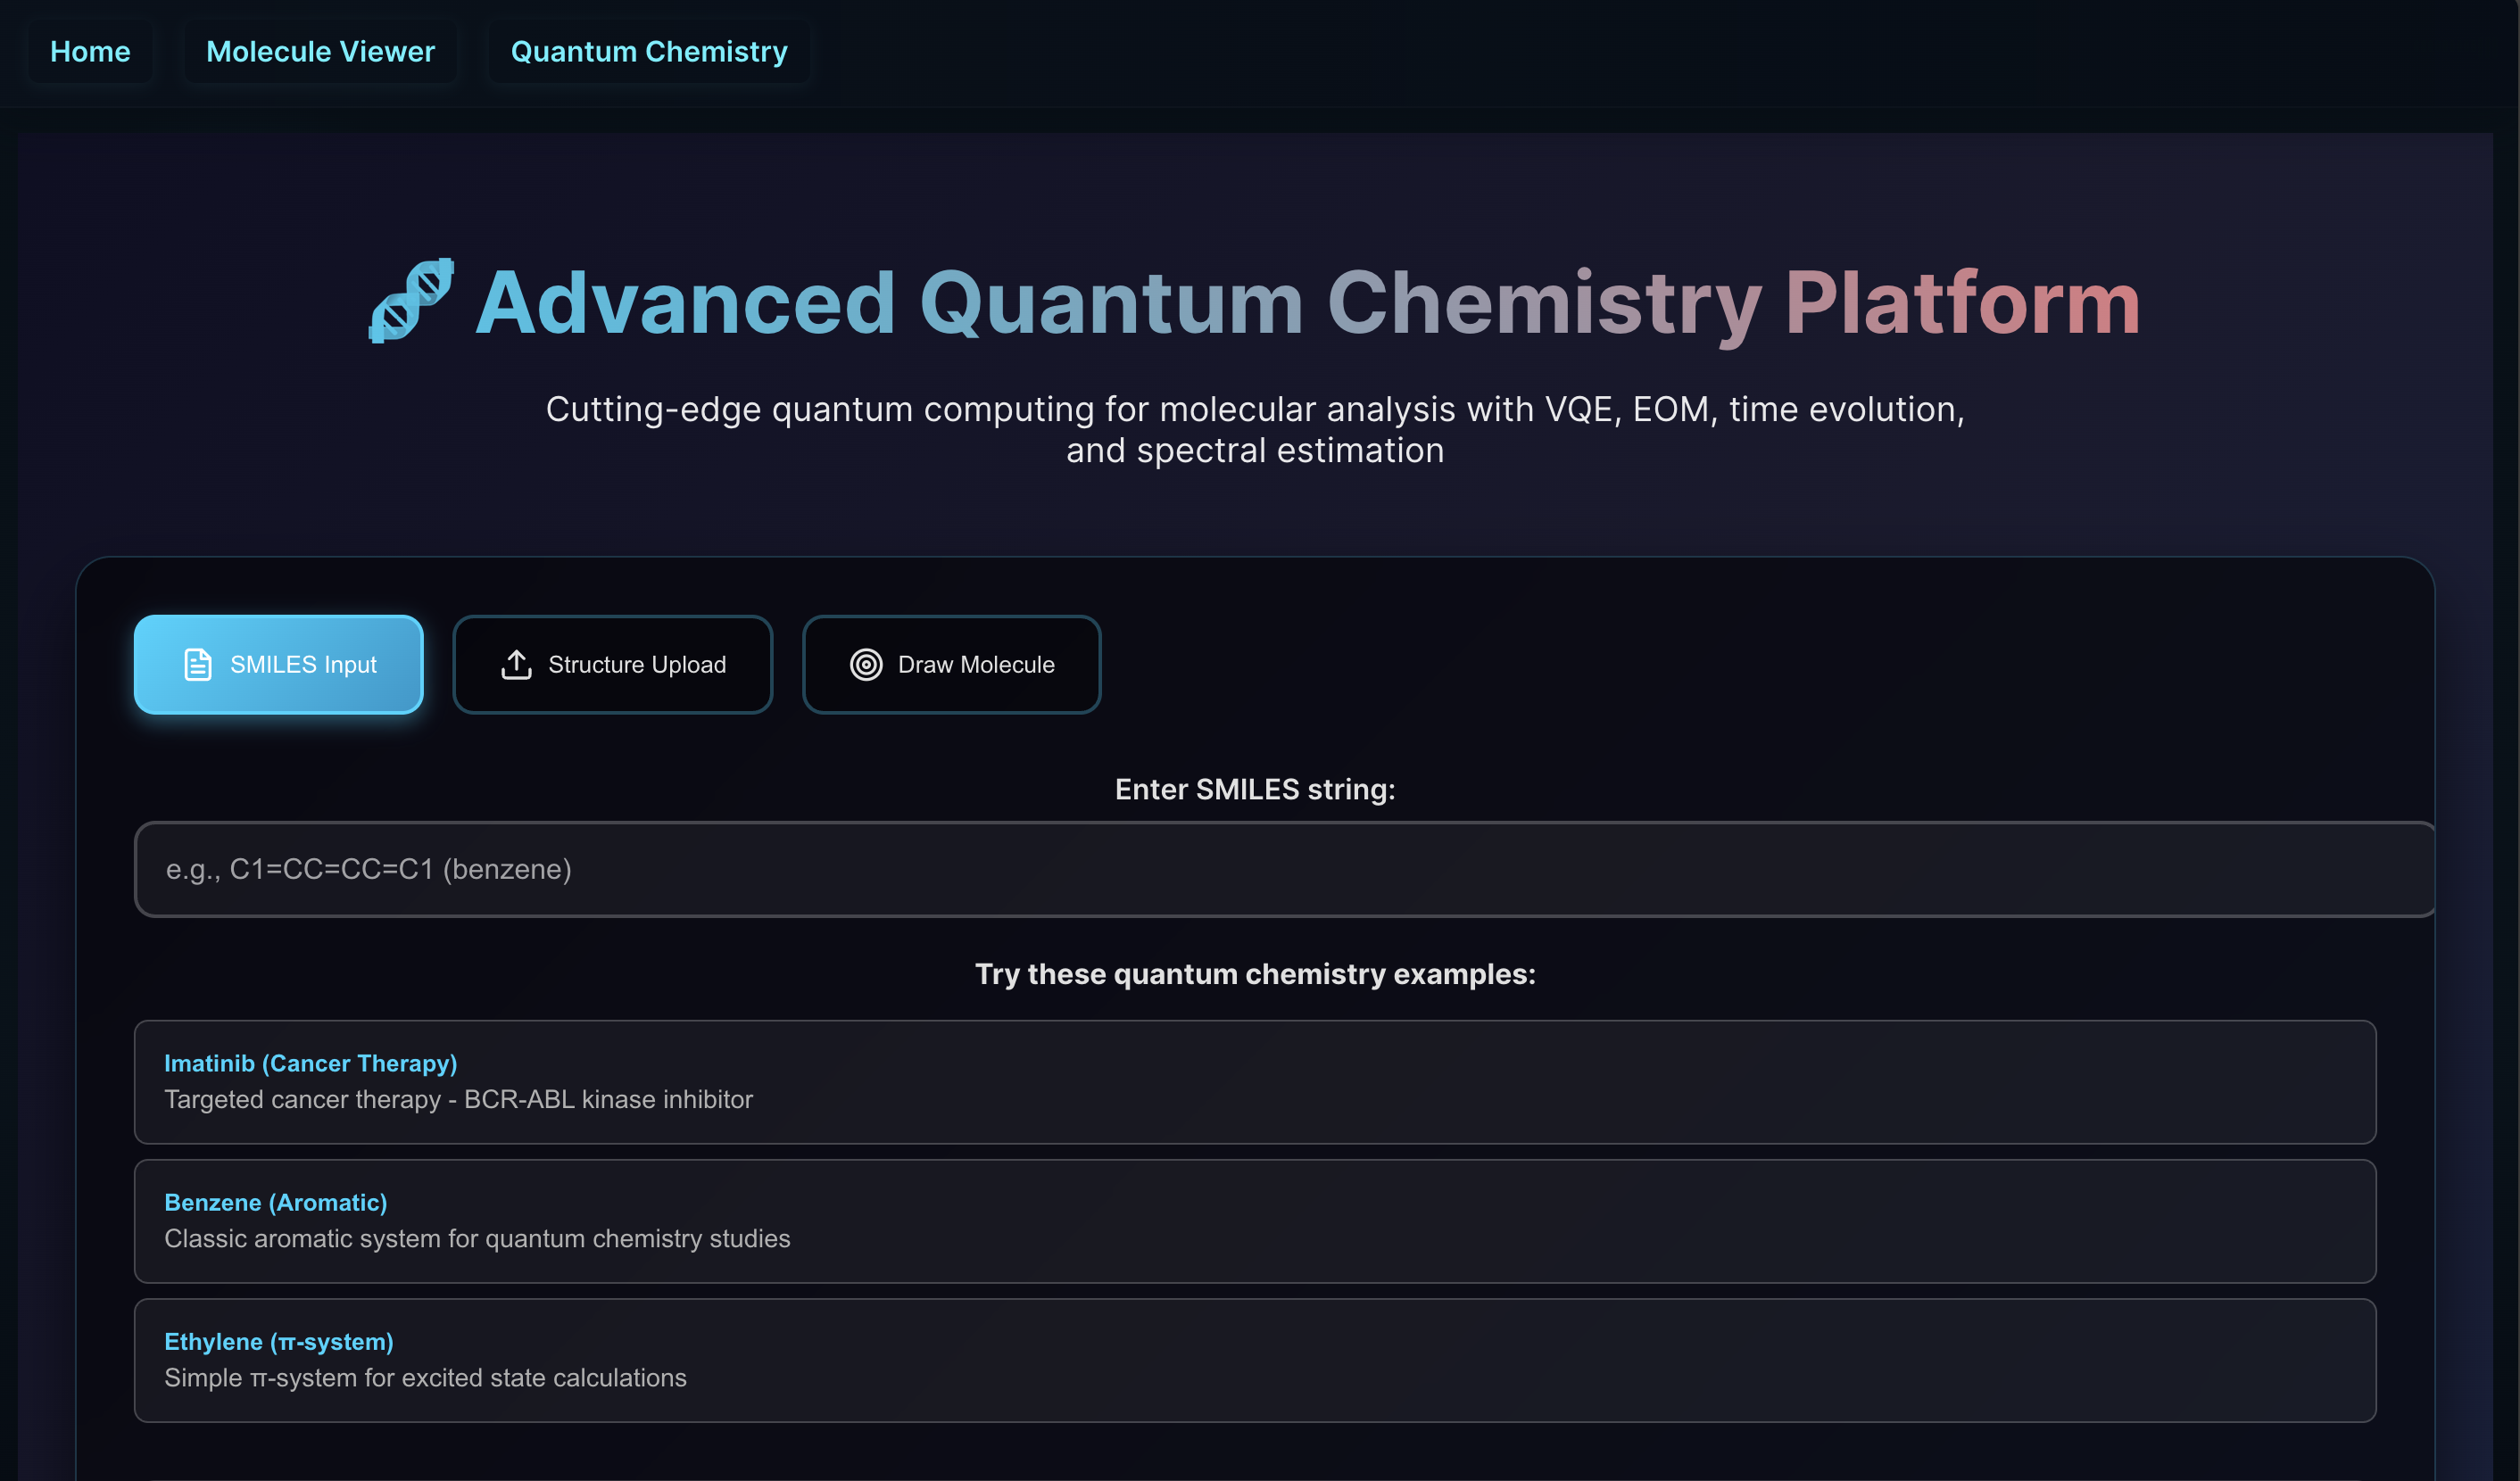
Task: Go to Home in the navigation bar
Action: coord(90,52)
